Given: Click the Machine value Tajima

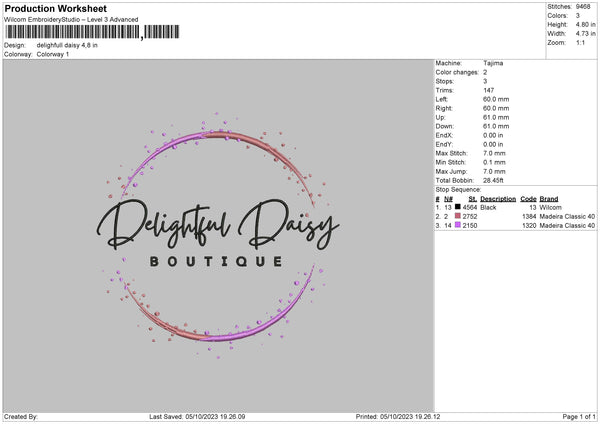Looking at the screenshot, I should pyautogui.click(x=493, y=63).
